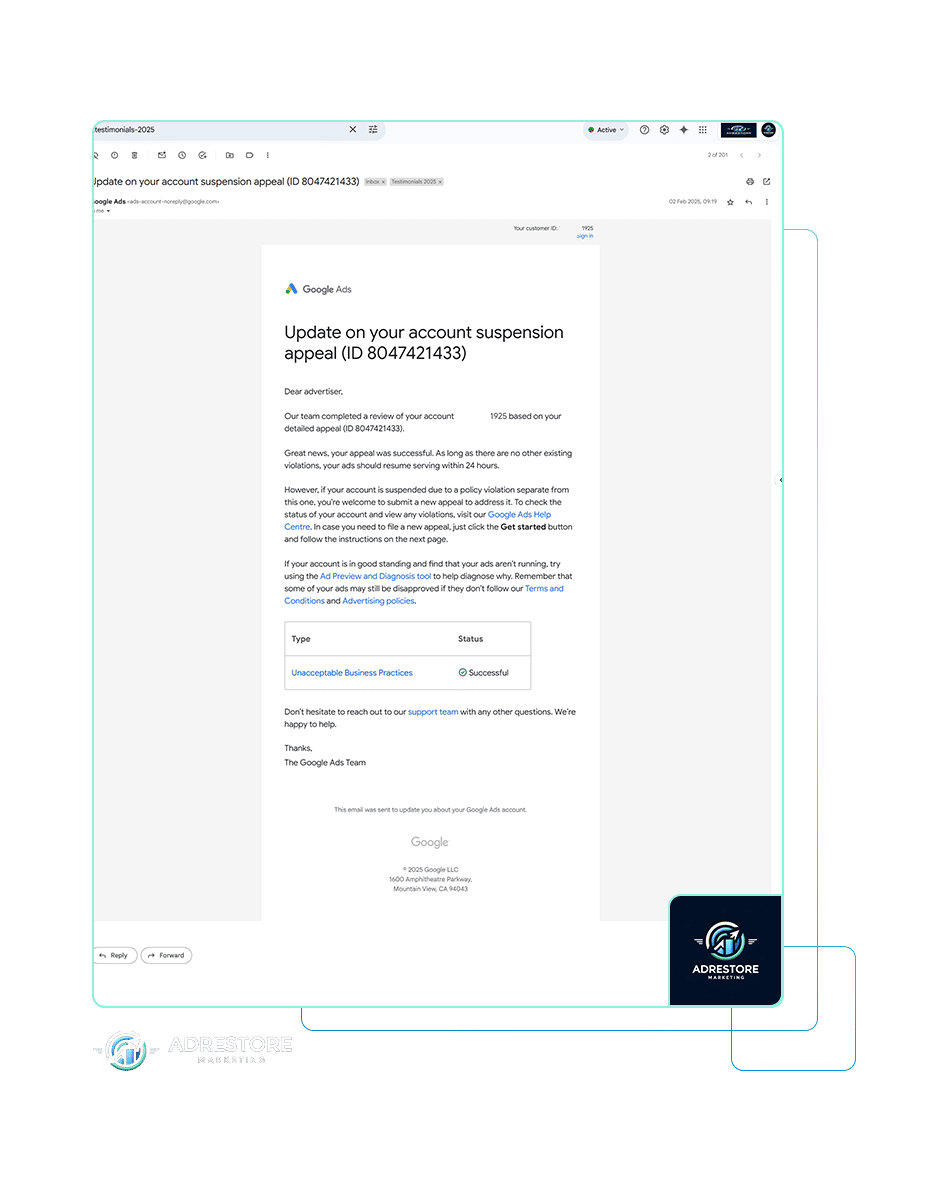Click the '2 of 201' counter
Screen dimensions: 952x1194
717,155
